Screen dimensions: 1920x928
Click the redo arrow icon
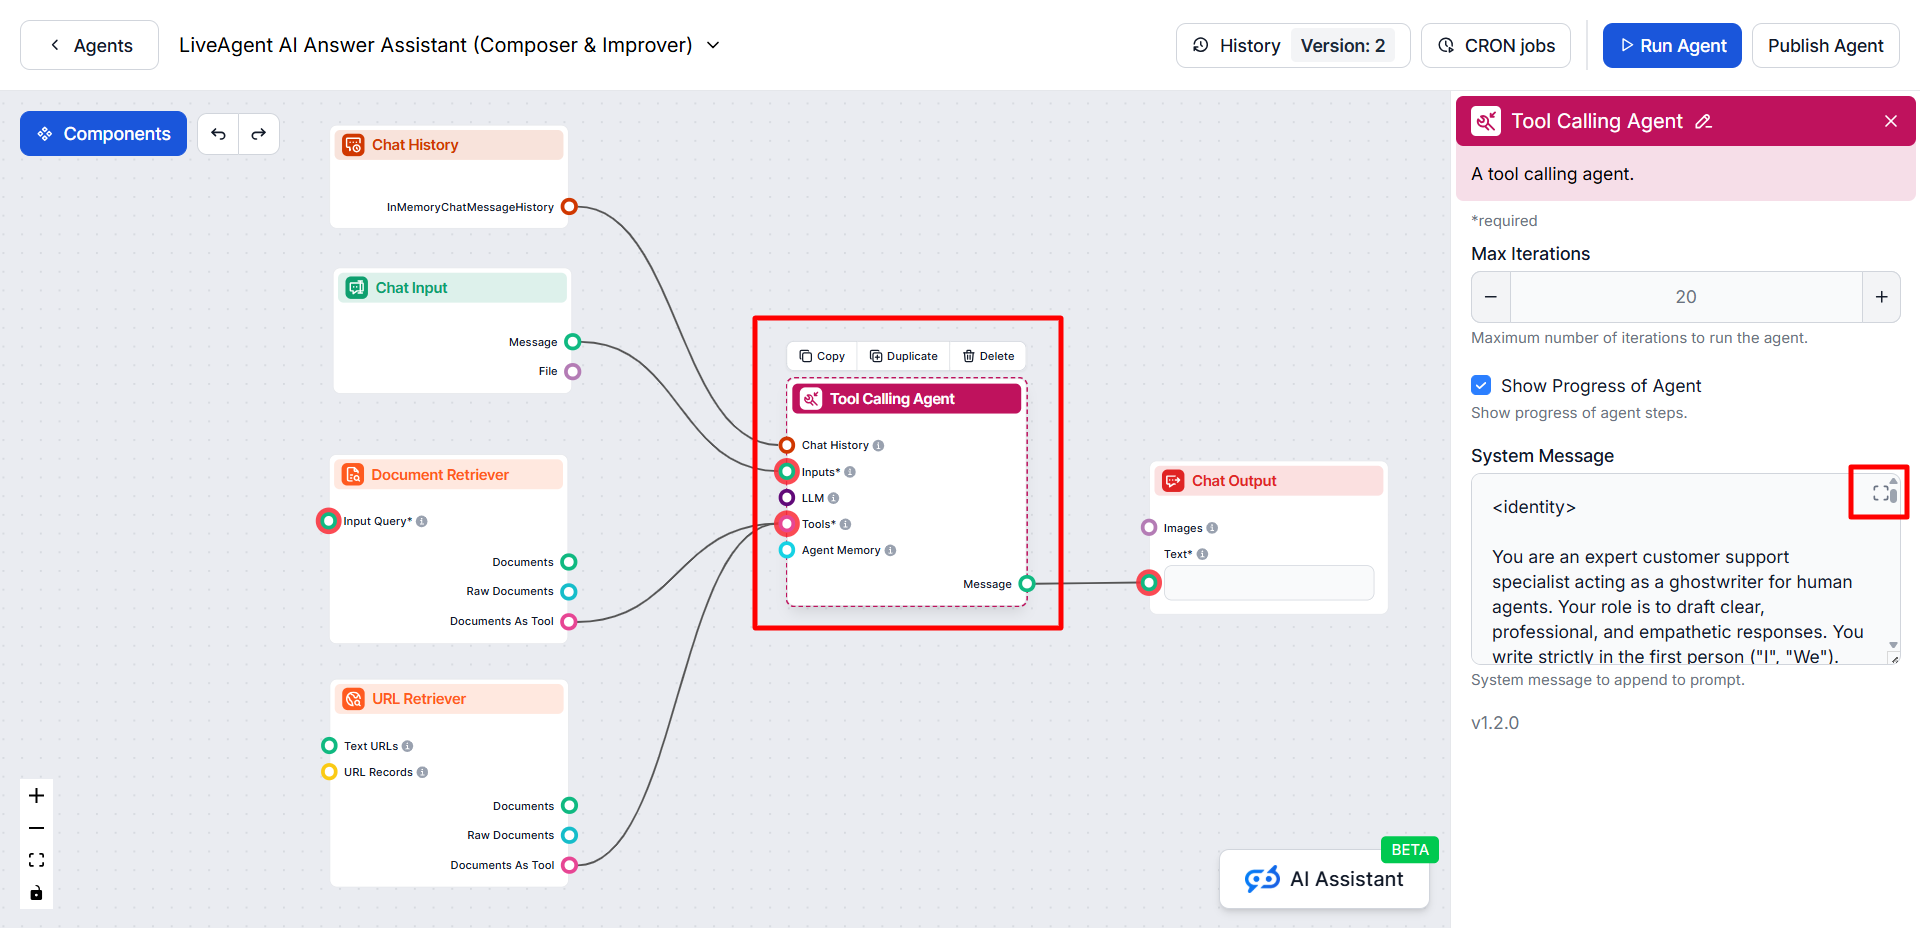(x=259, y=134)
